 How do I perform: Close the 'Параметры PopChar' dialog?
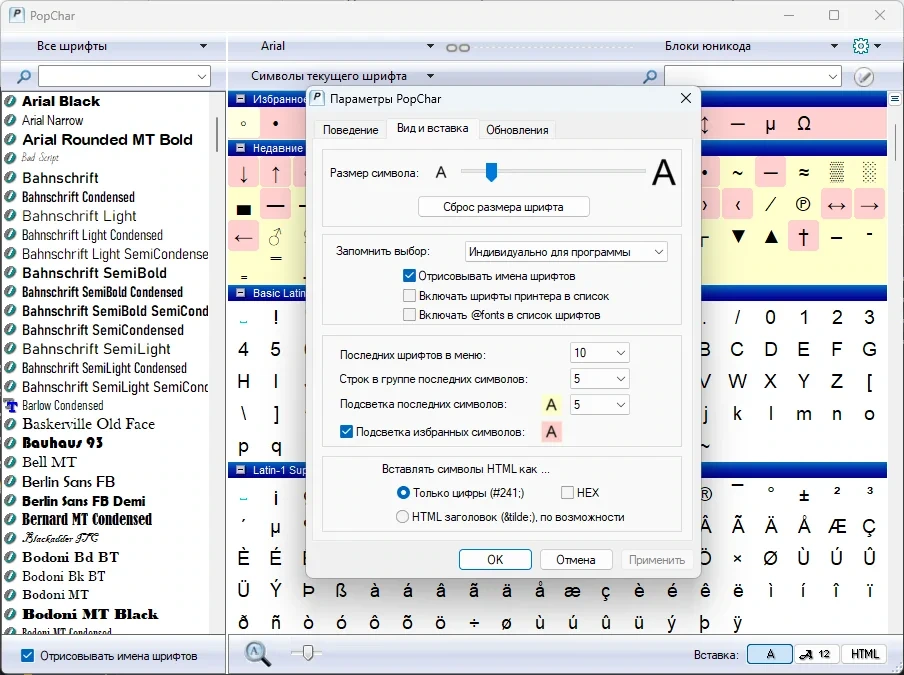(685, 99)
